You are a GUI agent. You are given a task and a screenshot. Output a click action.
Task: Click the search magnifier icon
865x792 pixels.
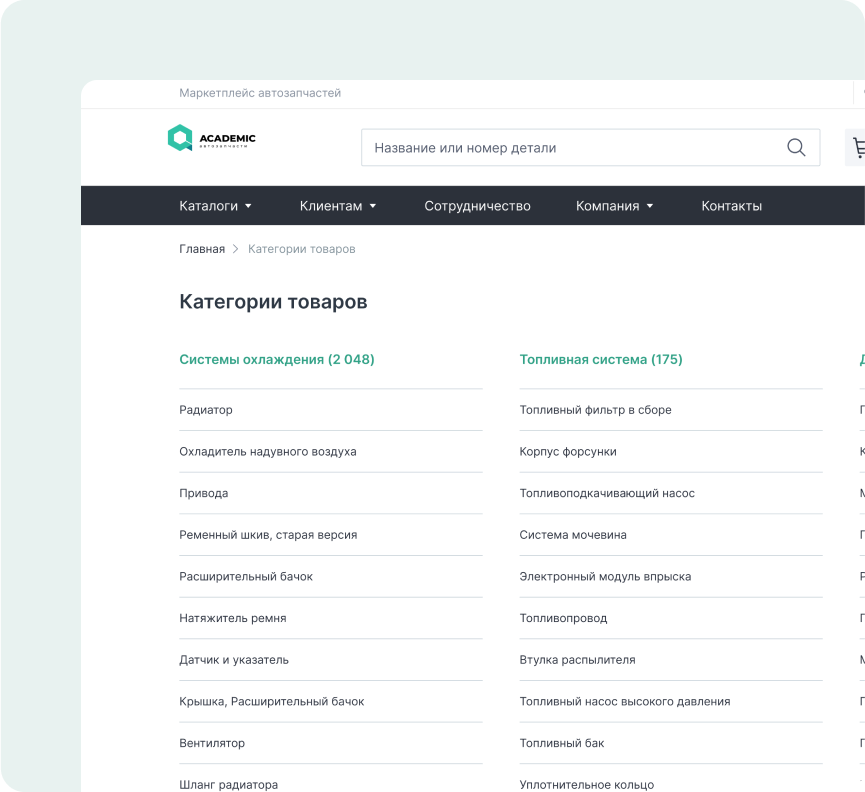point(795,146)
